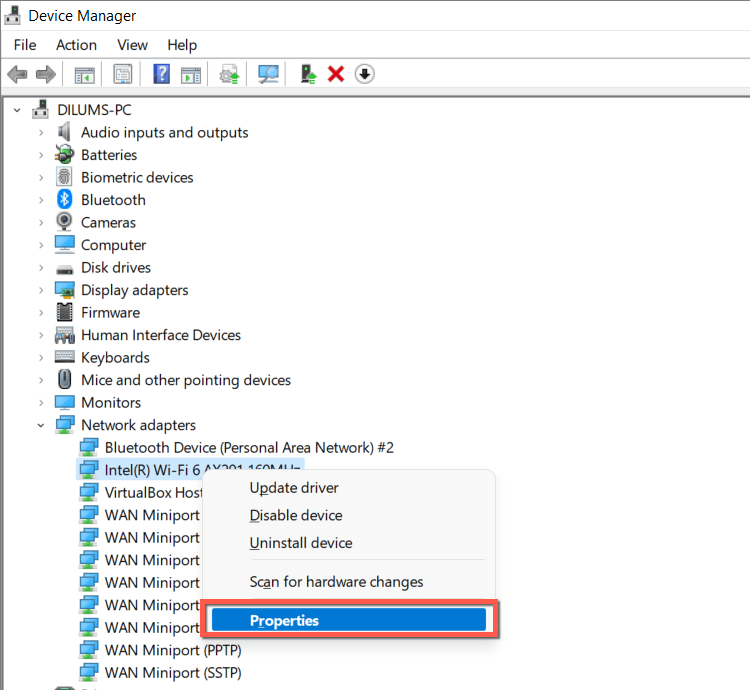Select WAN Miniport (SSTP) adapter
Viewport: 750px width, 690px height.
[172, 672]
